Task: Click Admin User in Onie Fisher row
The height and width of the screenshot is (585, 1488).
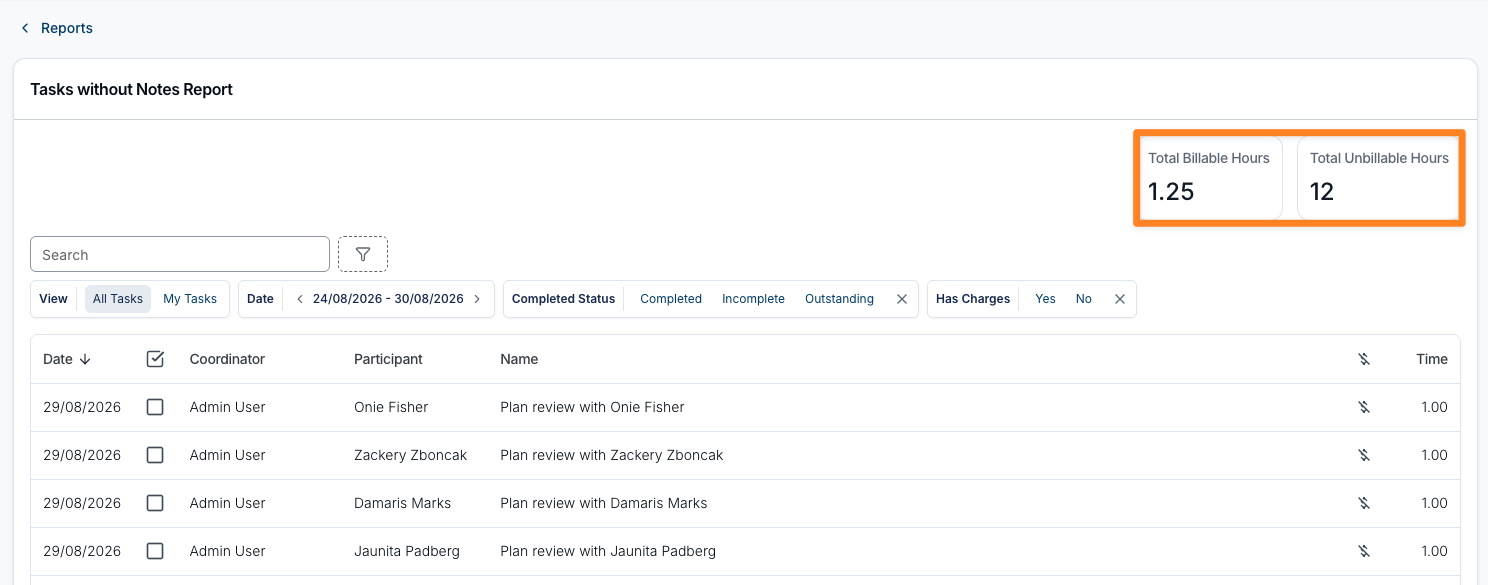Action: tap(227, 407)
